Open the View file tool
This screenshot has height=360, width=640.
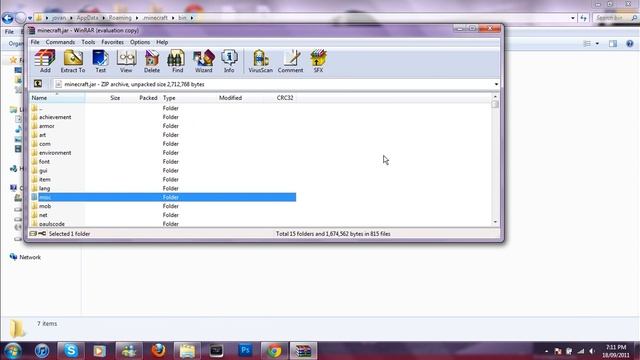(x=126, y=61)
